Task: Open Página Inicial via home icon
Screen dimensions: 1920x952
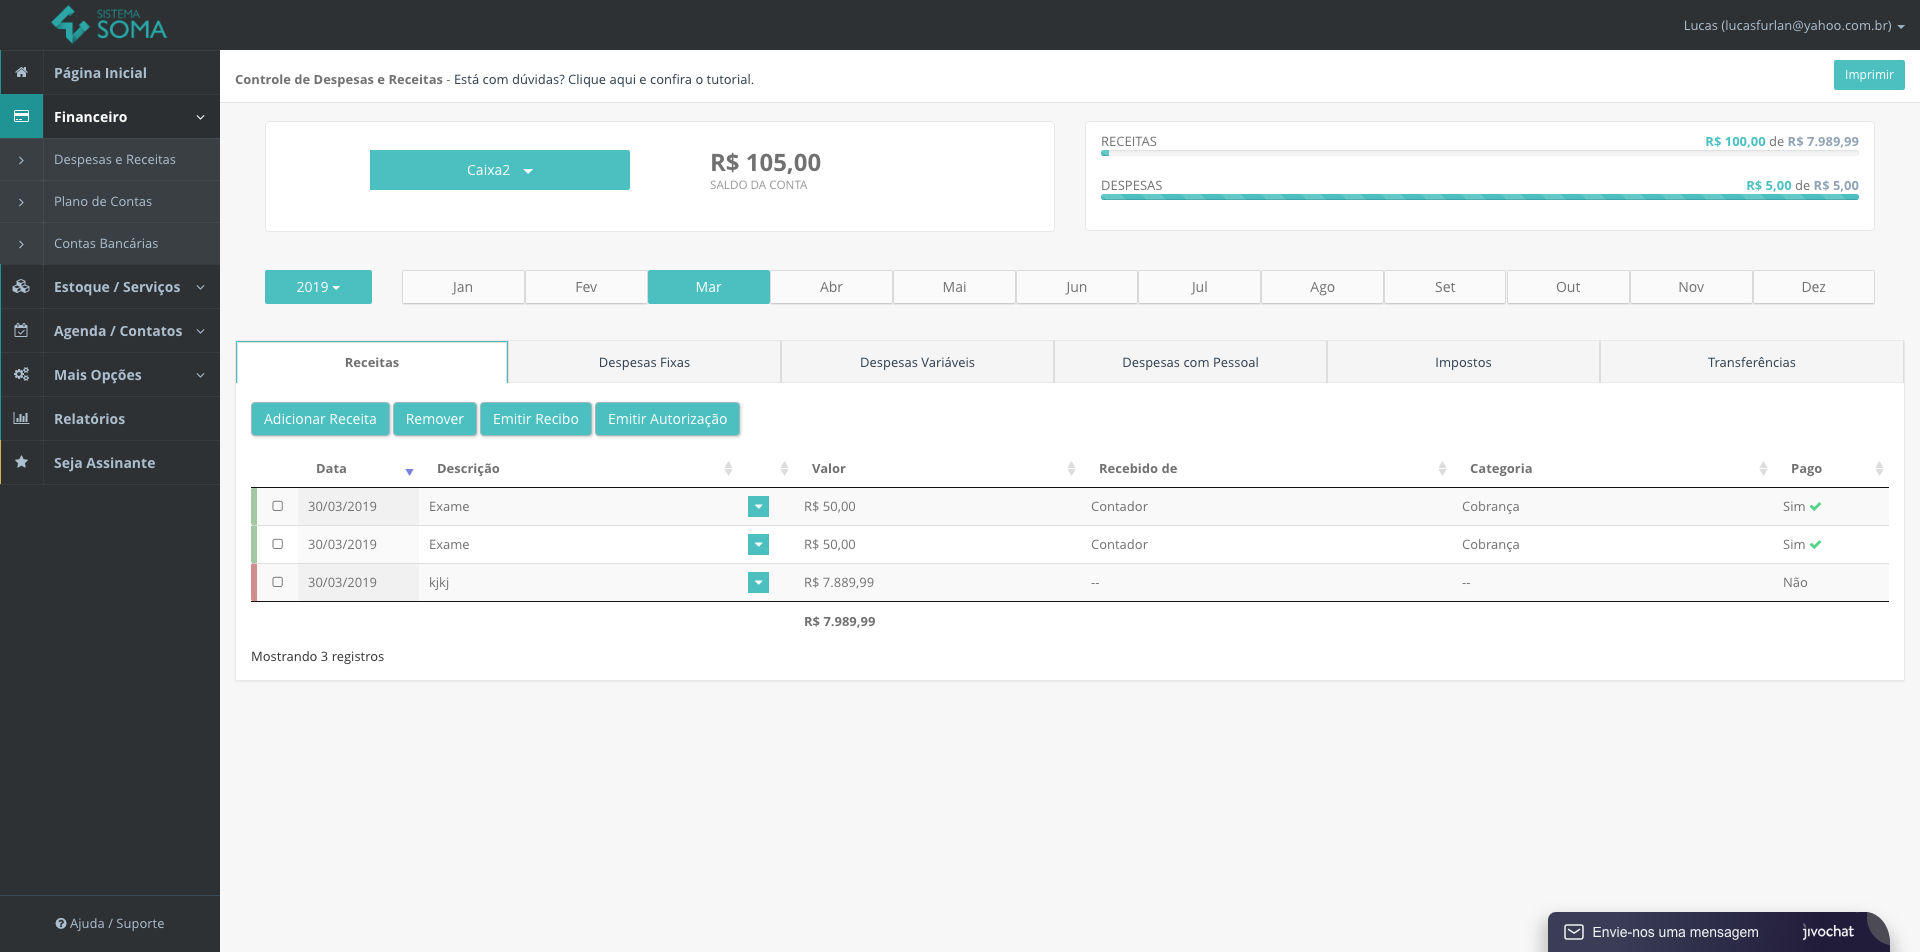Action: click(21, 72)
